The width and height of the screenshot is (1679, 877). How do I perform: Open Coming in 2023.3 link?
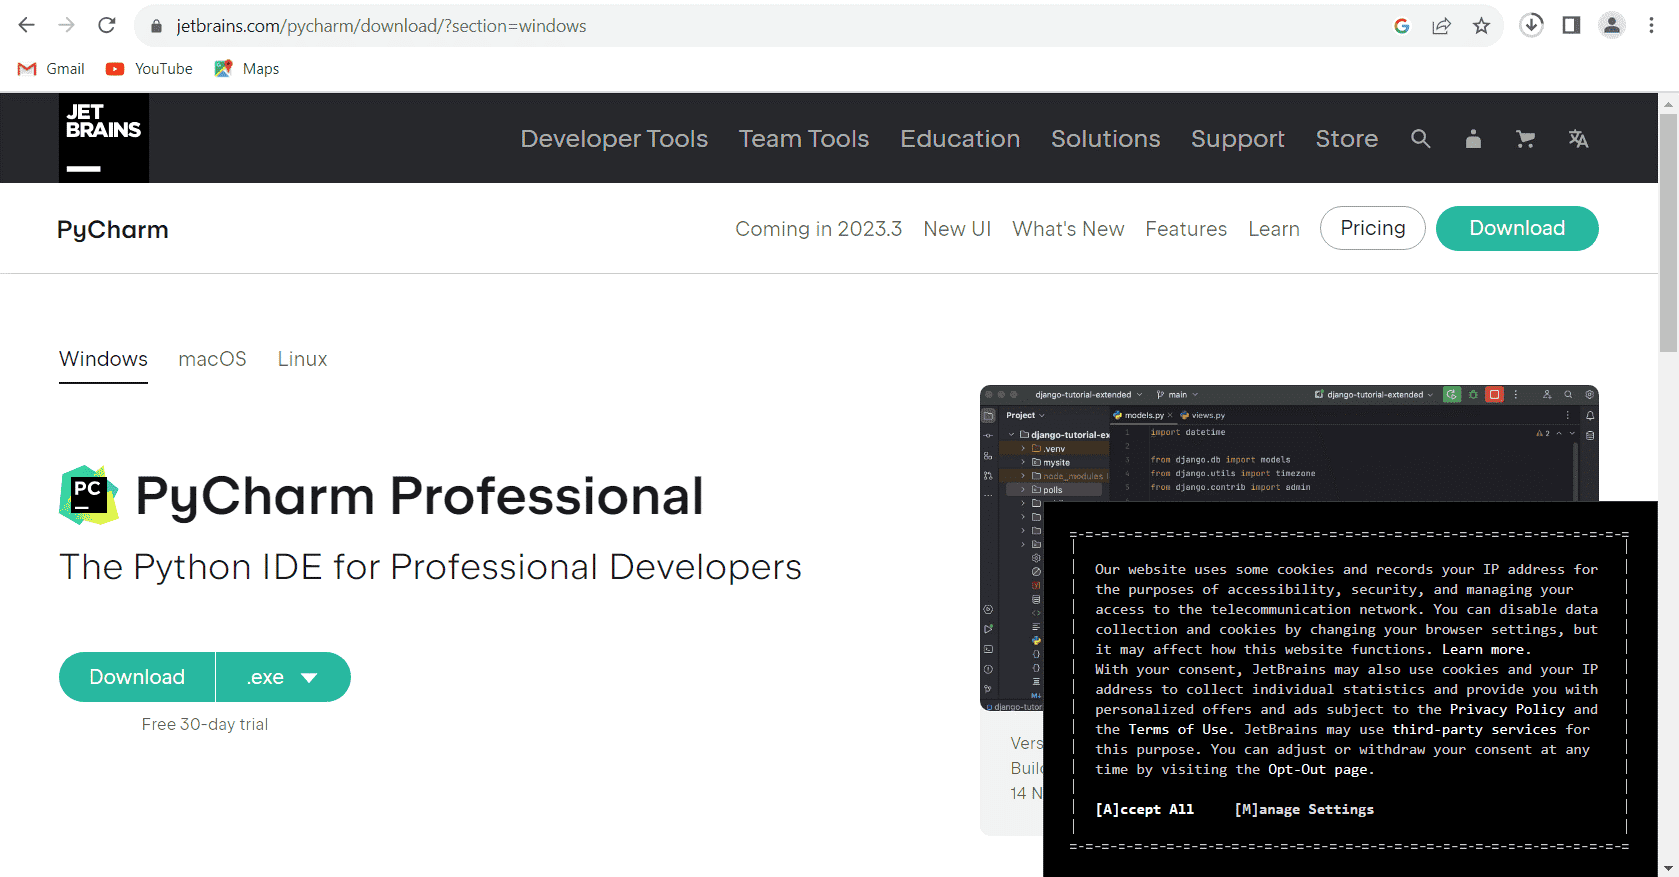tap(819, 229)
